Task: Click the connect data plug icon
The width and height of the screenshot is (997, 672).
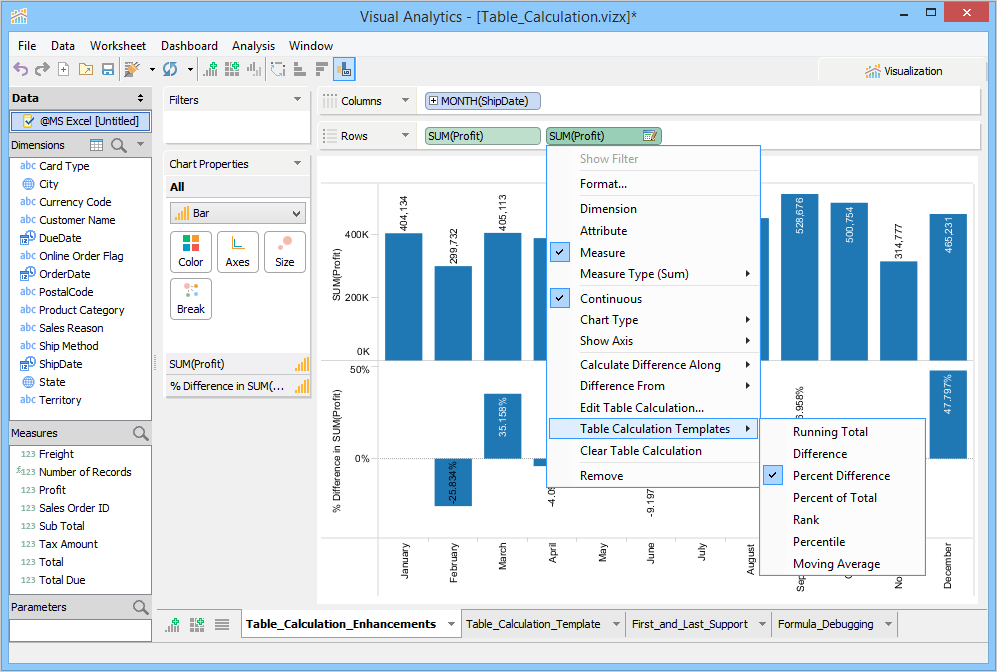Action: [132, 69]
